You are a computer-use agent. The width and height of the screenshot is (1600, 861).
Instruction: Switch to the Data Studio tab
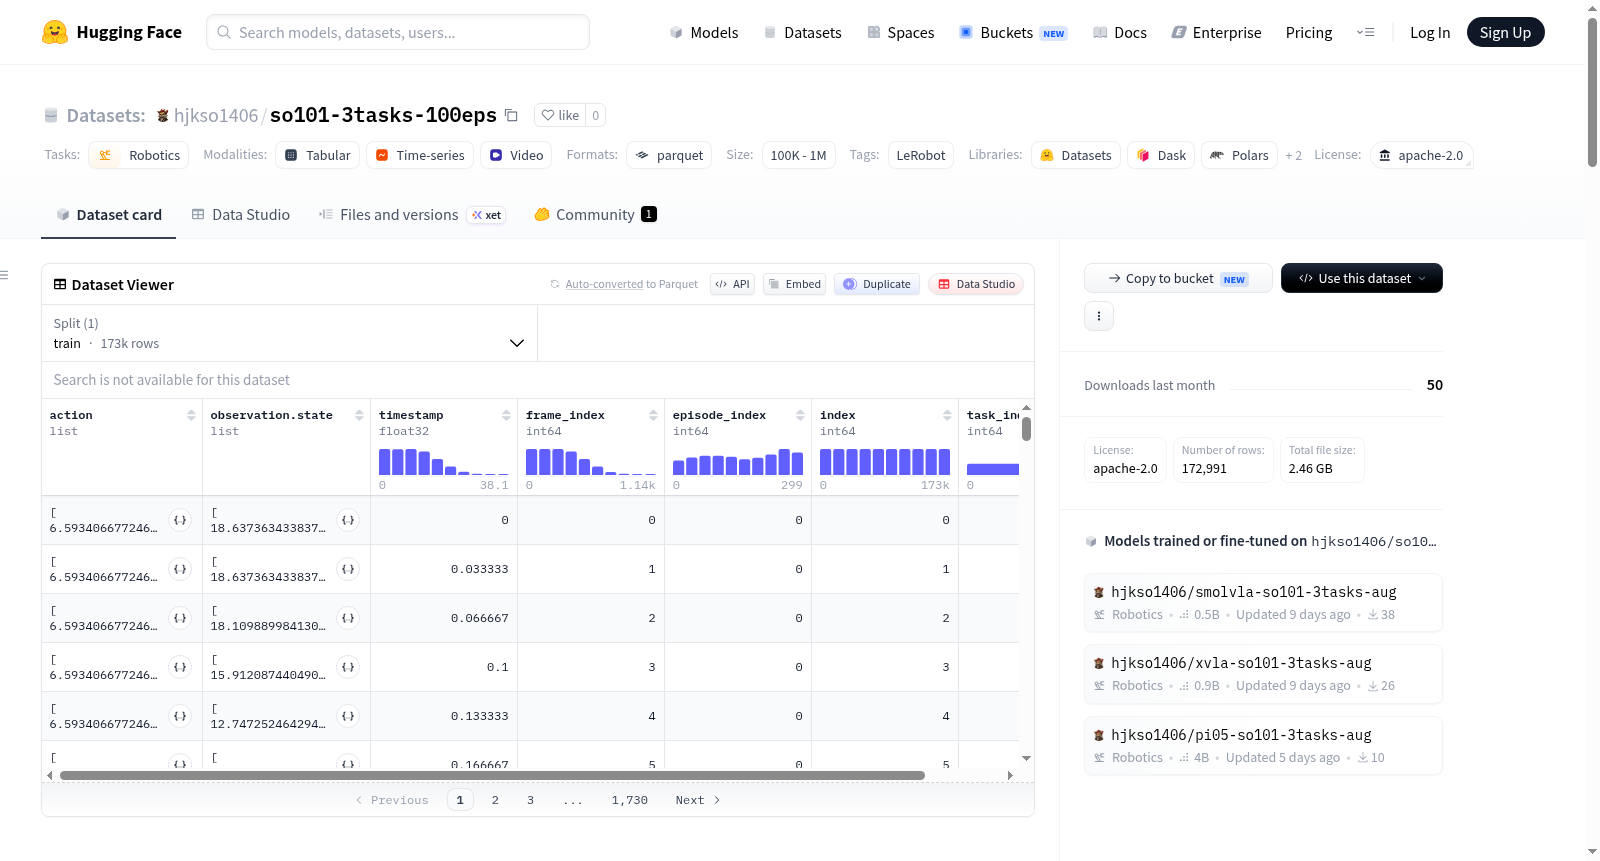click(x=241, y=214)
